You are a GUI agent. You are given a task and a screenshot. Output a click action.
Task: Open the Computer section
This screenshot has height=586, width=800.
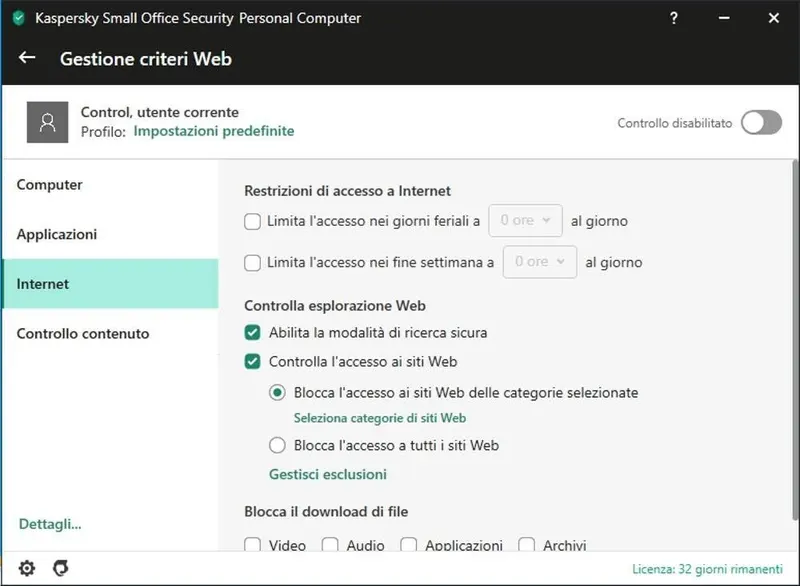pos(110,185)
